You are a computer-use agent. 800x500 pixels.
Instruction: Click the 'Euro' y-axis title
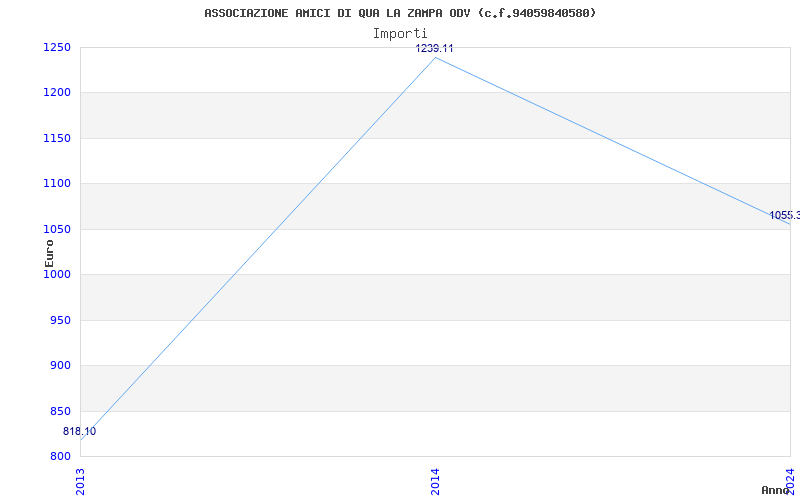[49, 253]
